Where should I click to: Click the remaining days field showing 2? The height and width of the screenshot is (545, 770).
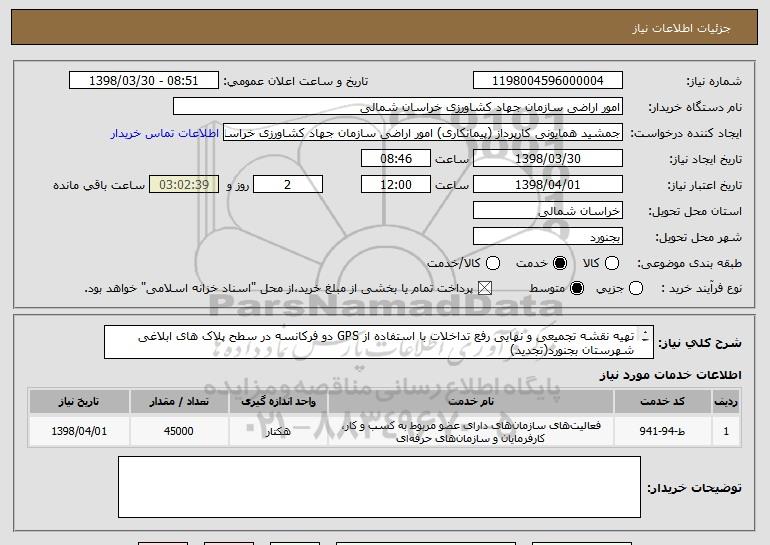point(288,185)
